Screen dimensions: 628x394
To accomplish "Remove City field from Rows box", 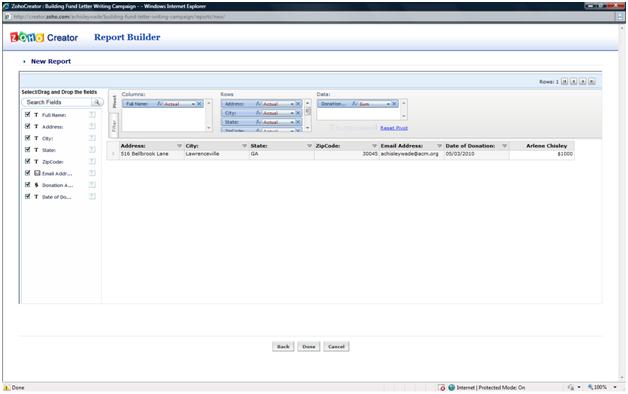I will click(298, 113).
